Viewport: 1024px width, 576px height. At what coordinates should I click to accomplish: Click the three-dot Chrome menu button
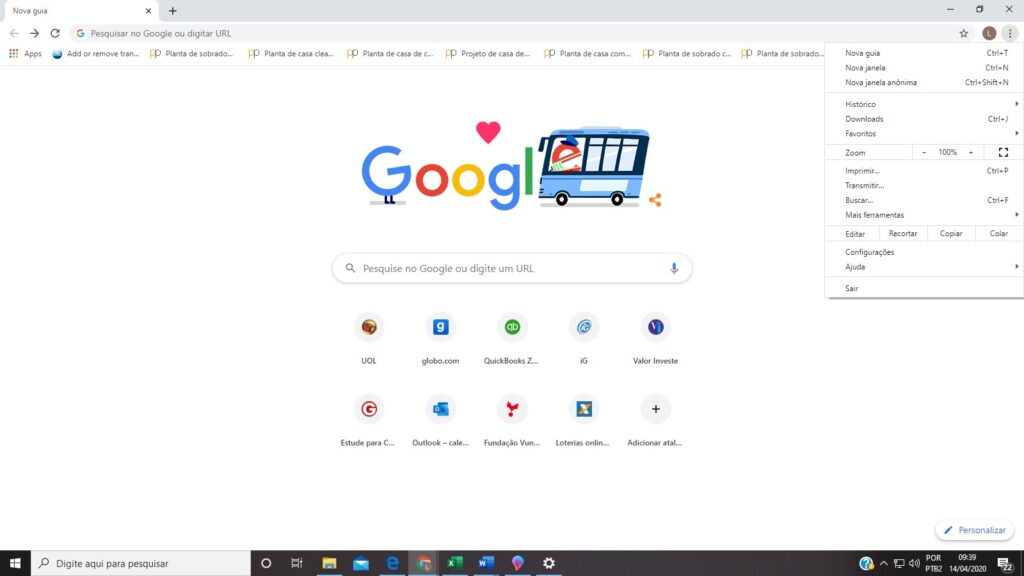[x=1010, y=33]
